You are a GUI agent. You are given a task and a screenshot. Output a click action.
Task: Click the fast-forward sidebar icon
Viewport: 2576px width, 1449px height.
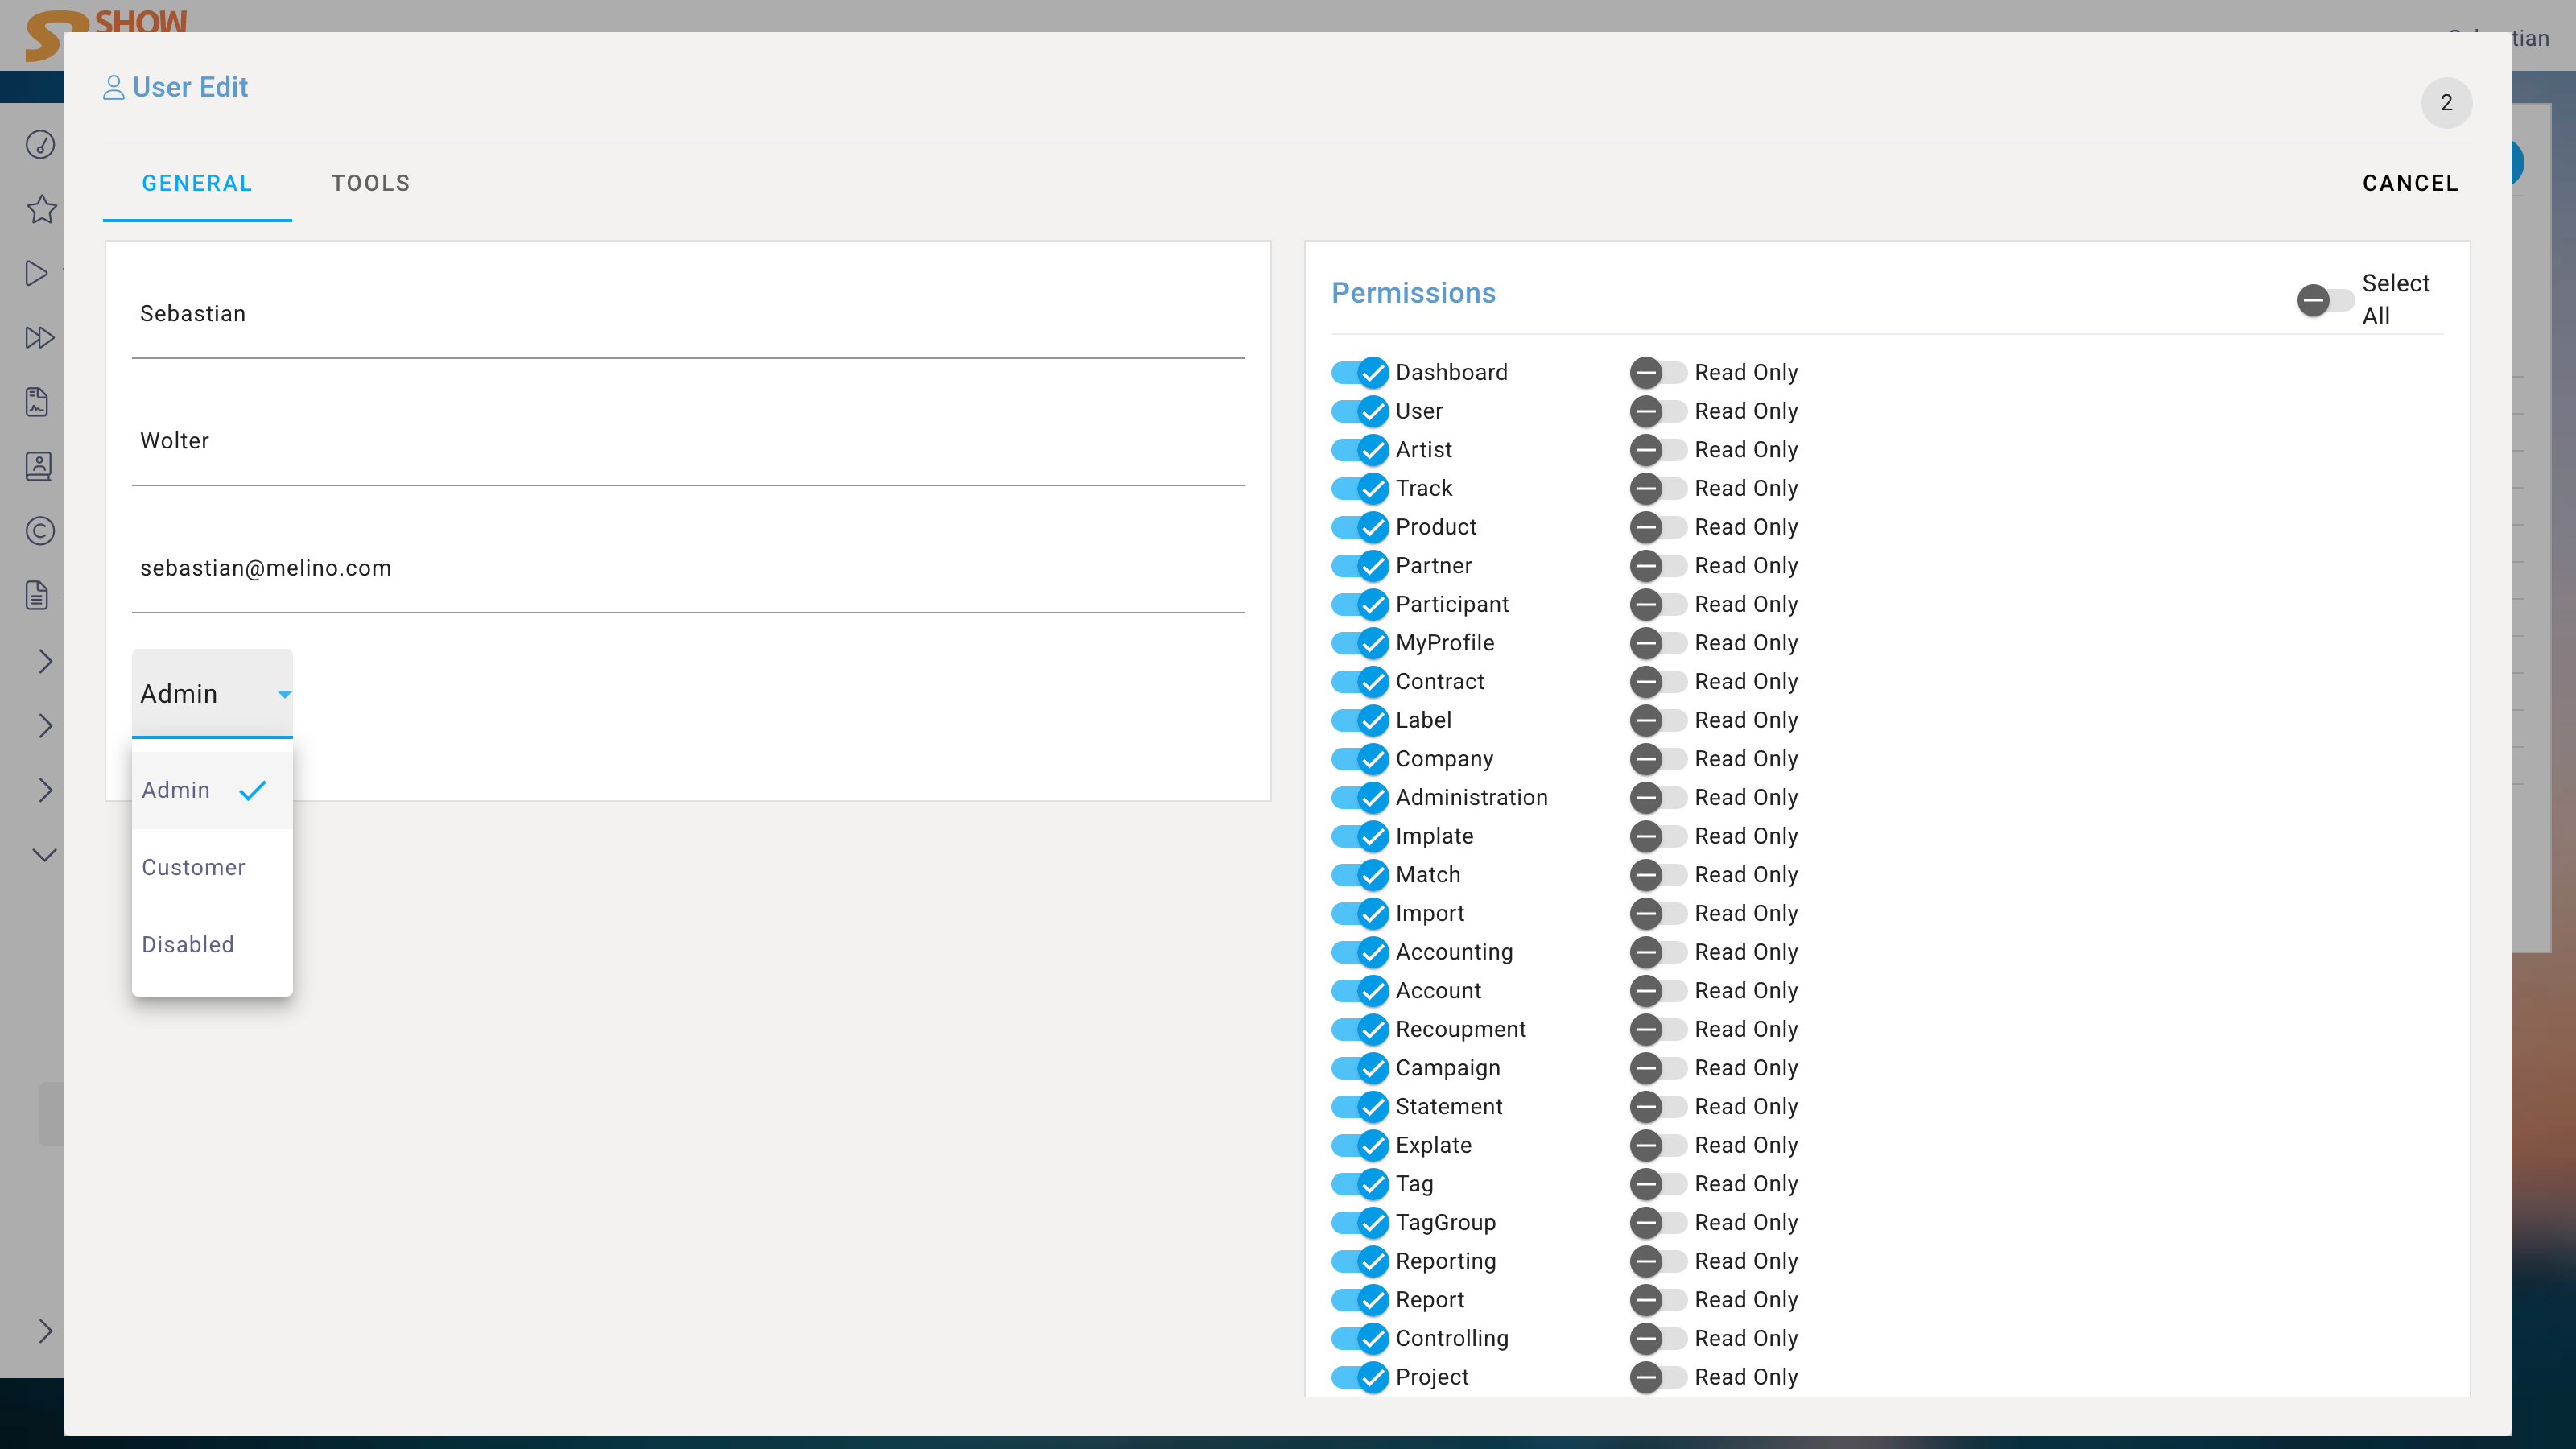click(39, 337)
